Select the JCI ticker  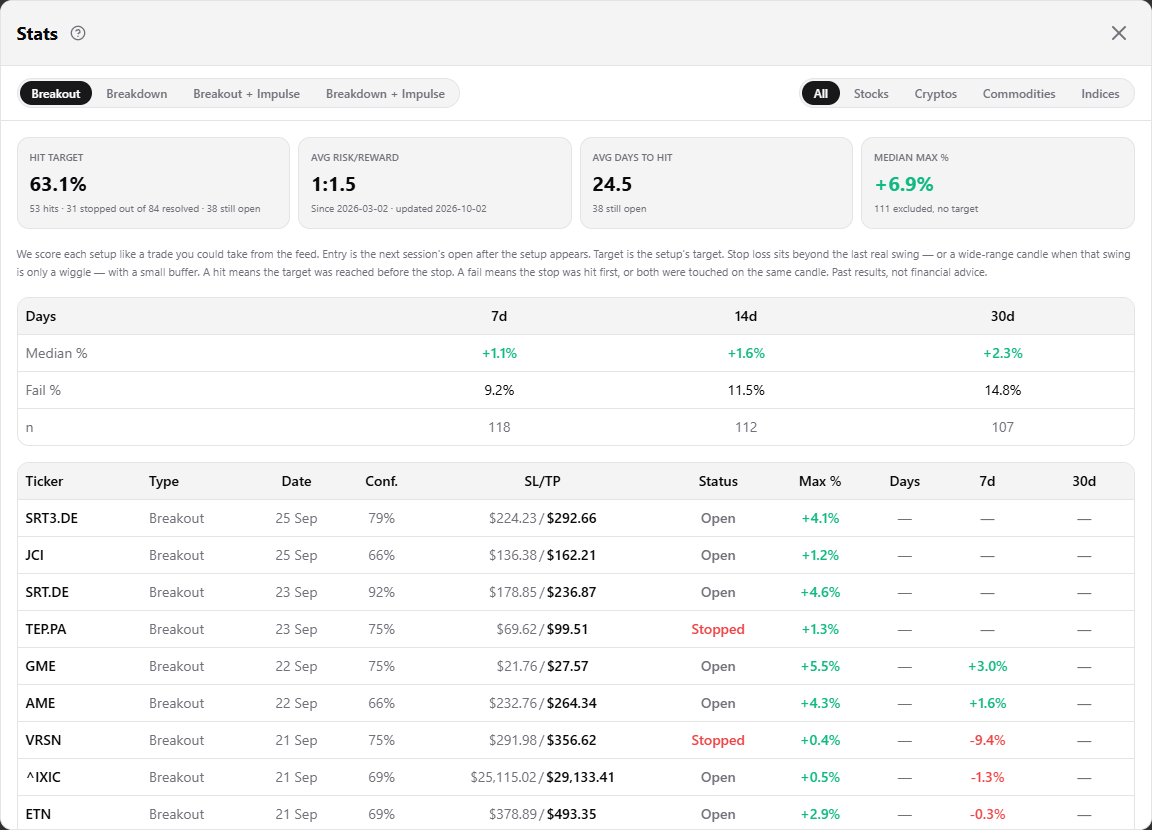35,555
